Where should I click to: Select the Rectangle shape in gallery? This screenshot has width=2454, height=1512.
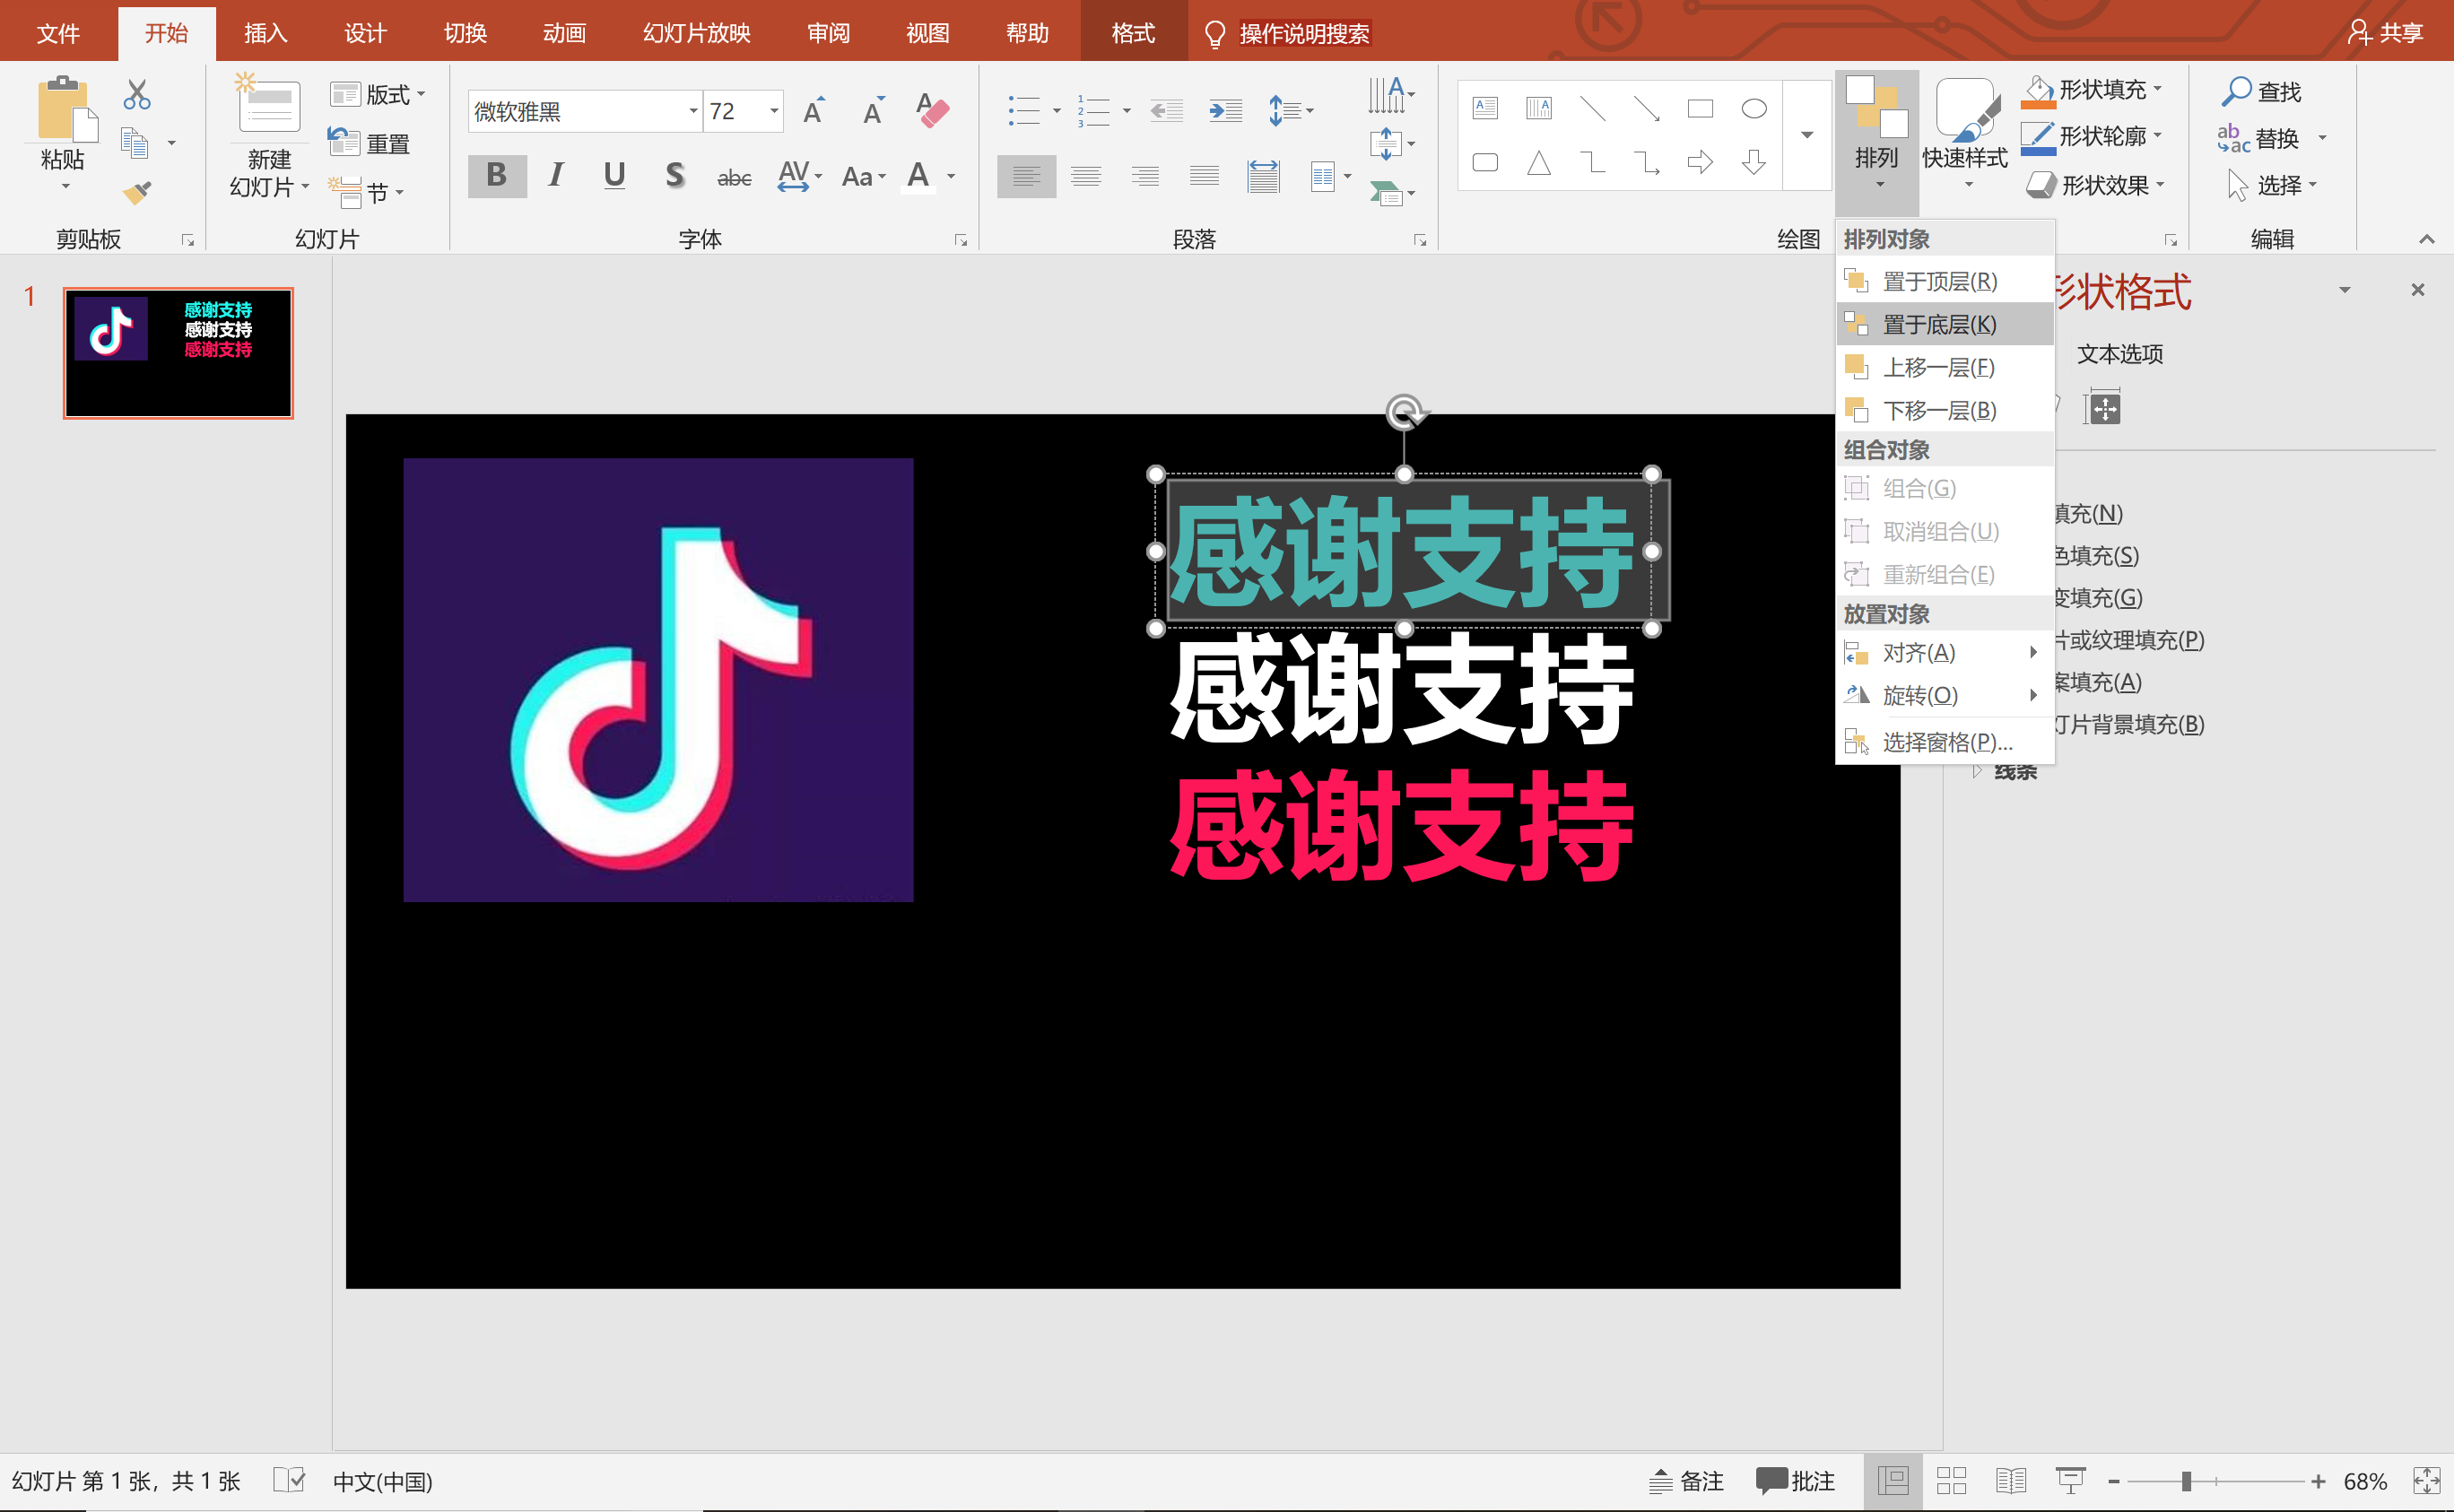point(1700,108)
